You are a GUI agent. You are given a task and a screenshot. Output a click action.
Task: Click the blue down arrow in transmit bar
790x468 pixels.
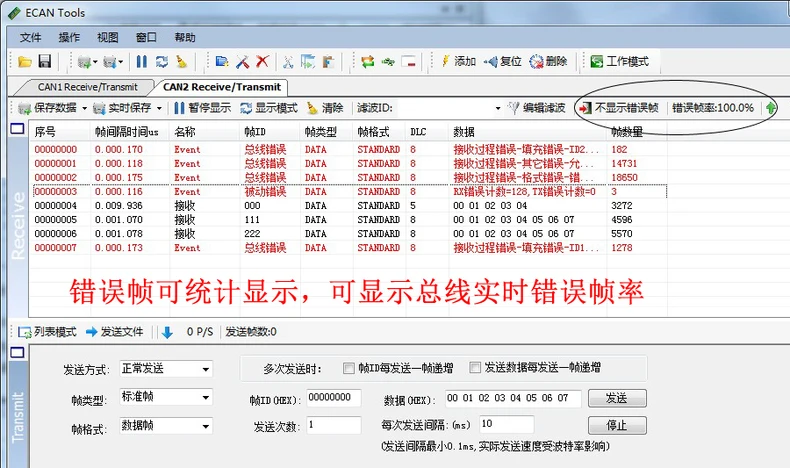click(x=167, y=332)
